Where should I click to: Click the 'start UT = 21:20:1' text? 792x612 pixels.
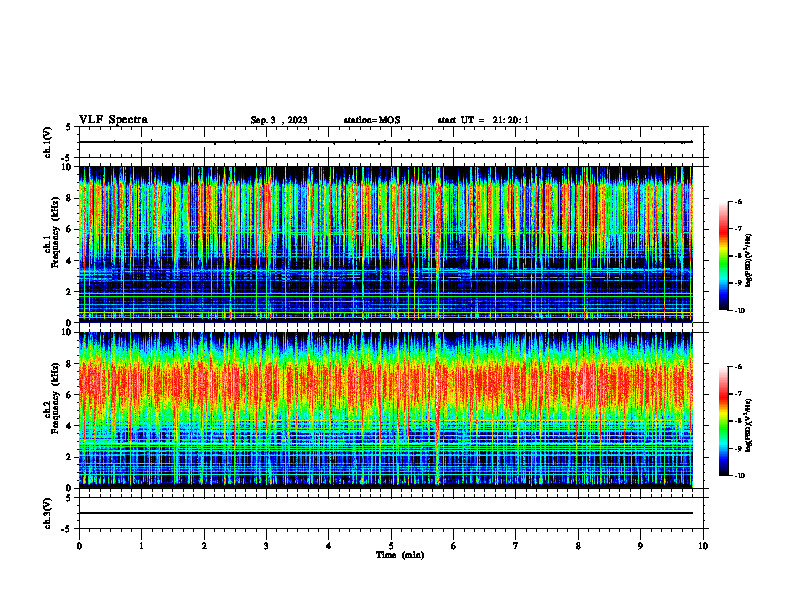coord(483,120)
